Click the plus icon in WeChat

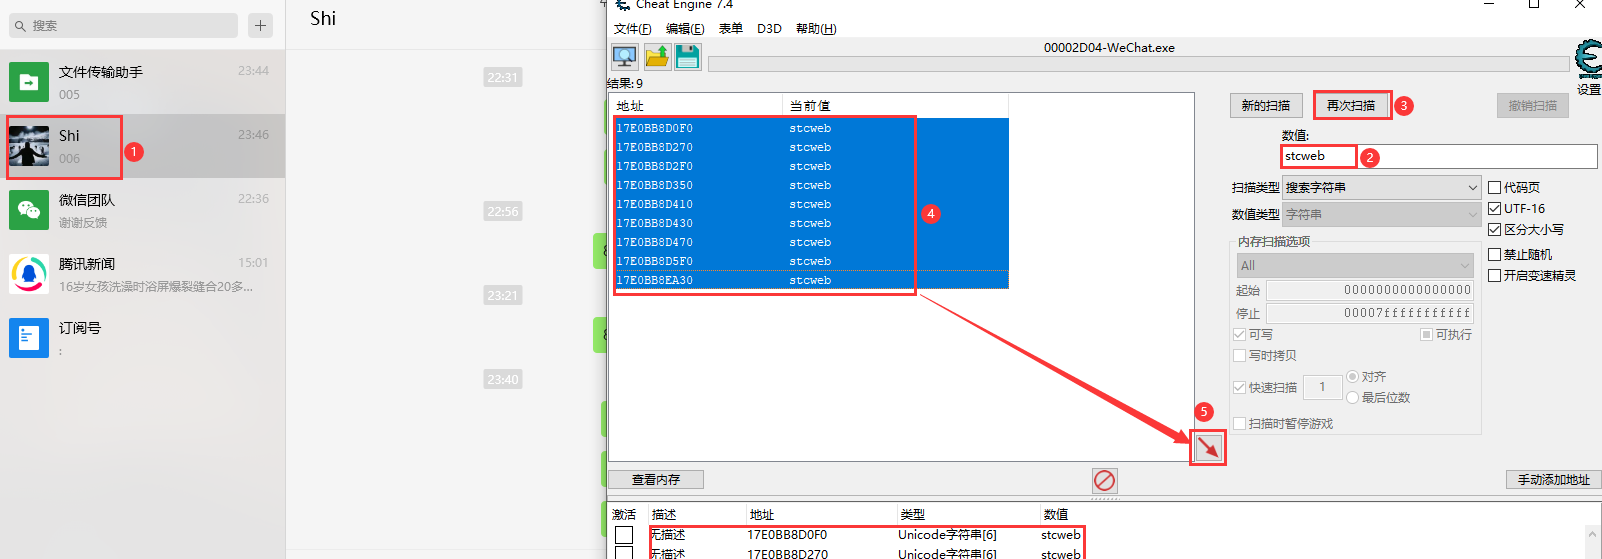pyautogui.click(x=261, y=25)
